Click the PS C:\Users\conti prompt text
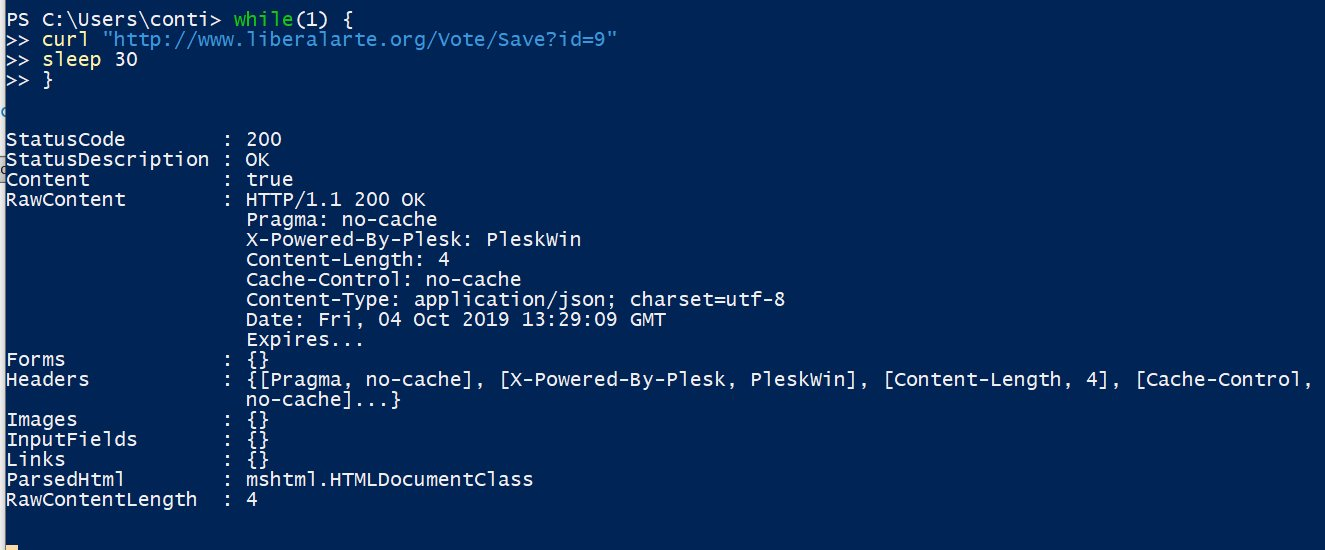This screenshot has width=1325, height=550. 112,19
